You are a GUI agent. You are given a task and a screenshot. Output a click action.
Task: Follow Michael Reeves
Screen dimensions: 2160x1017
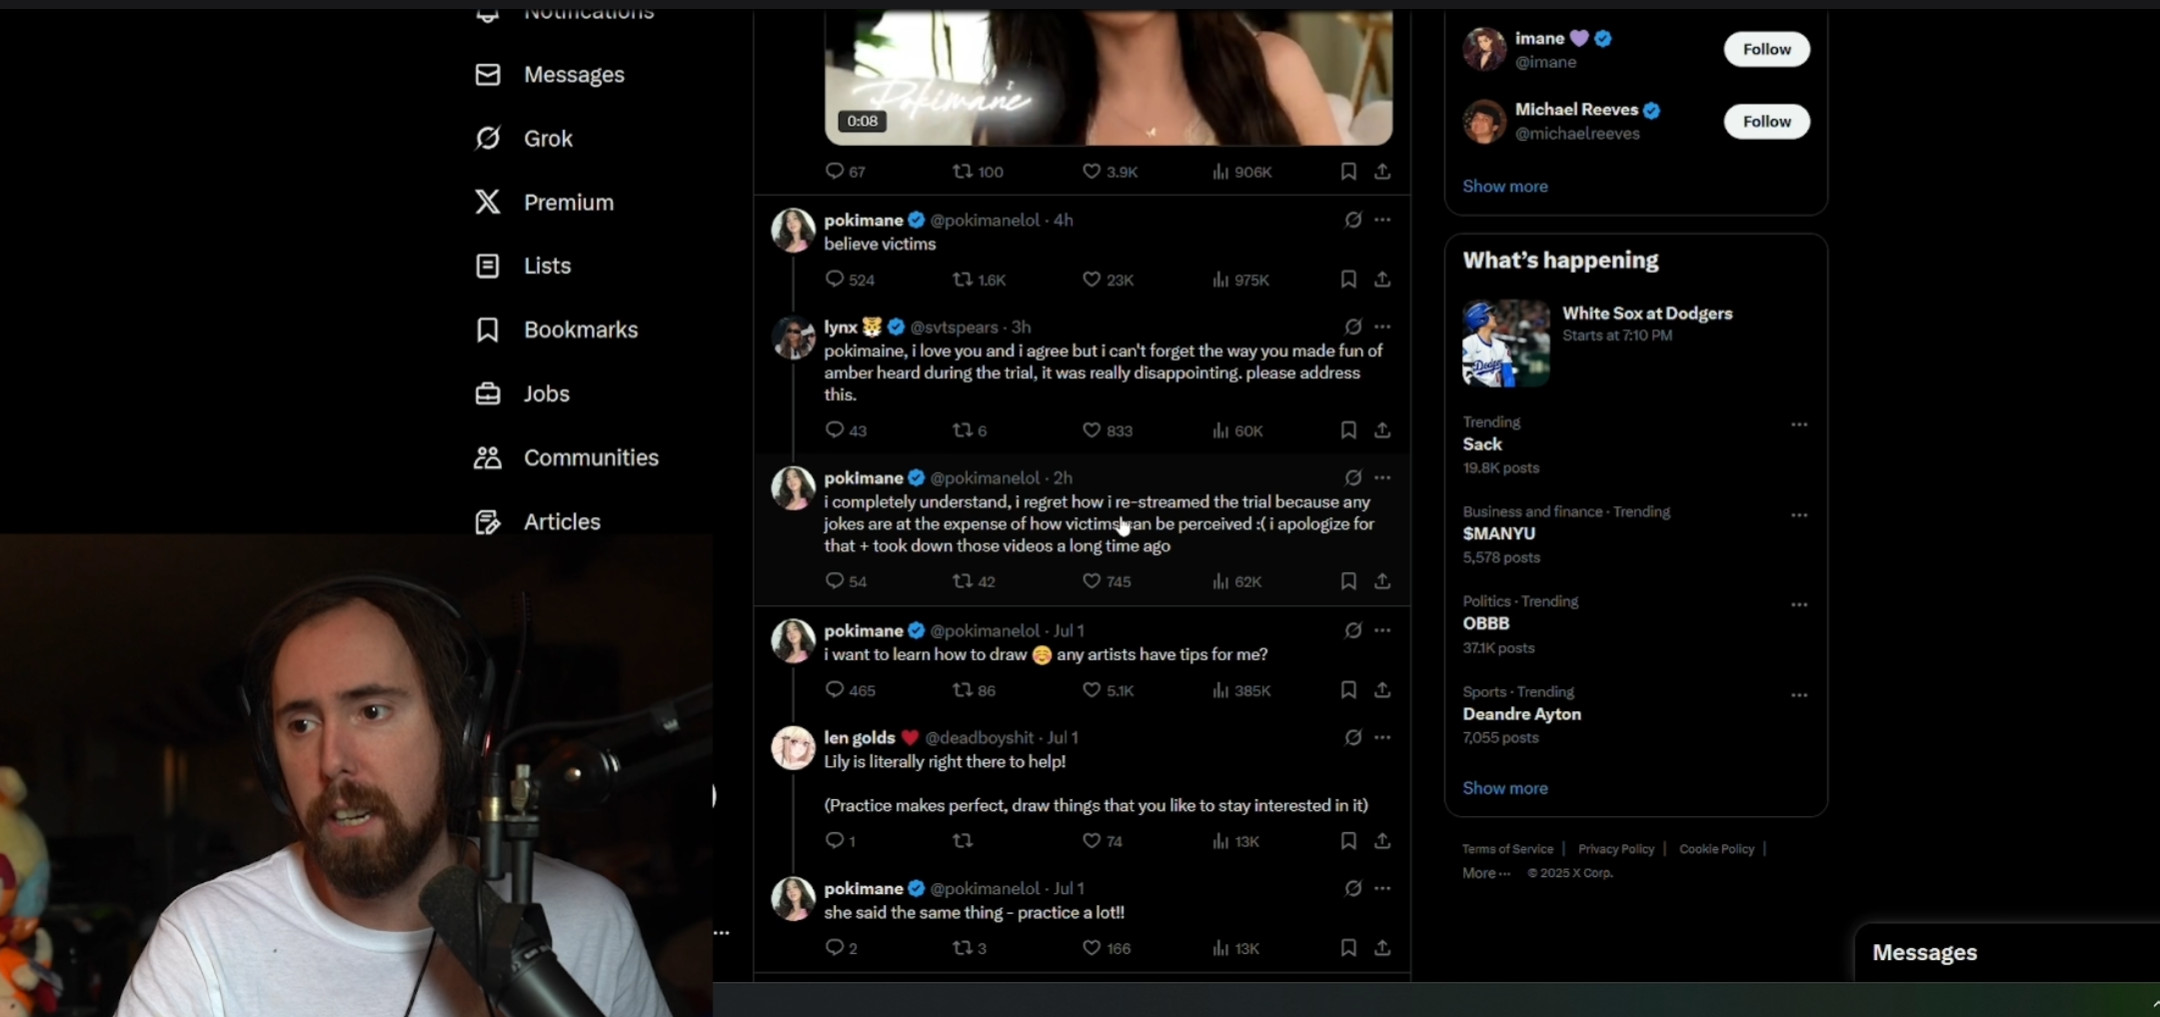point(1766,122)
